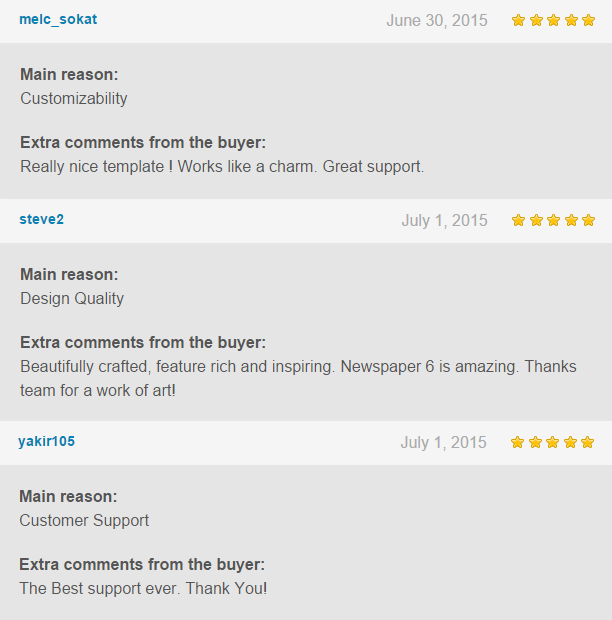The width and height of the screenshot is (612, 620).
Task: Click the Design Quality reason text
Action: click(72, 298)
